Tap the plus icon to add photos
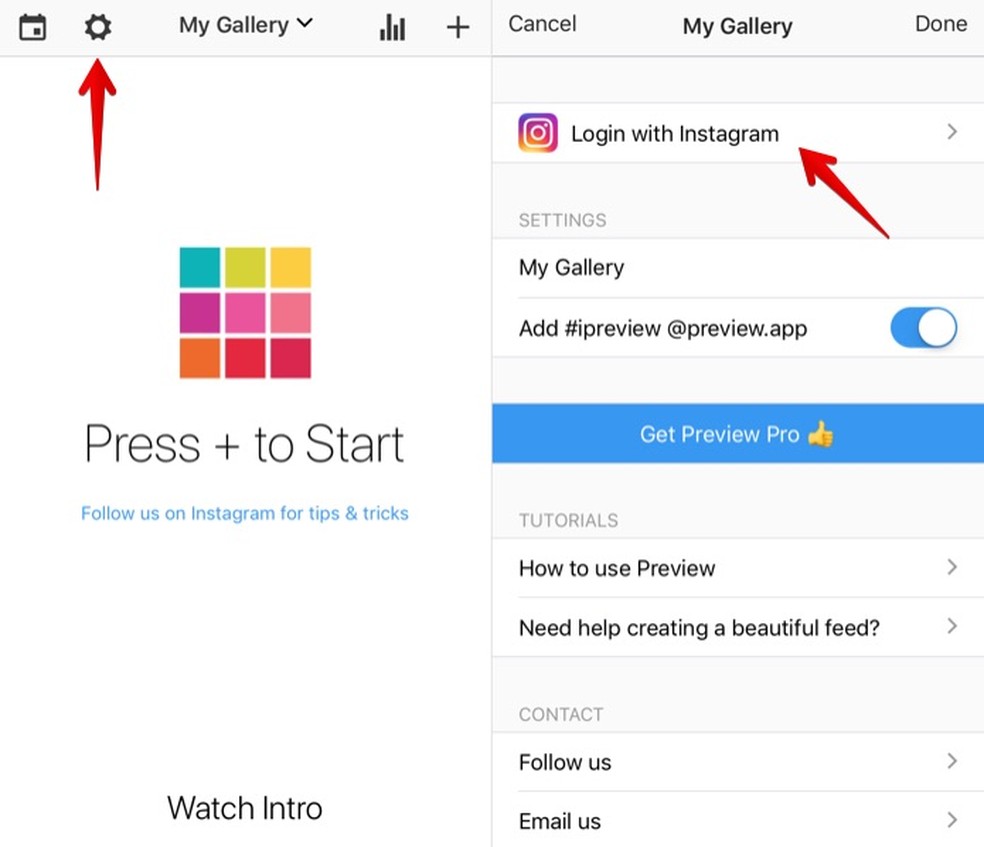This screenshot has height=847, width=984. point(458,27)
